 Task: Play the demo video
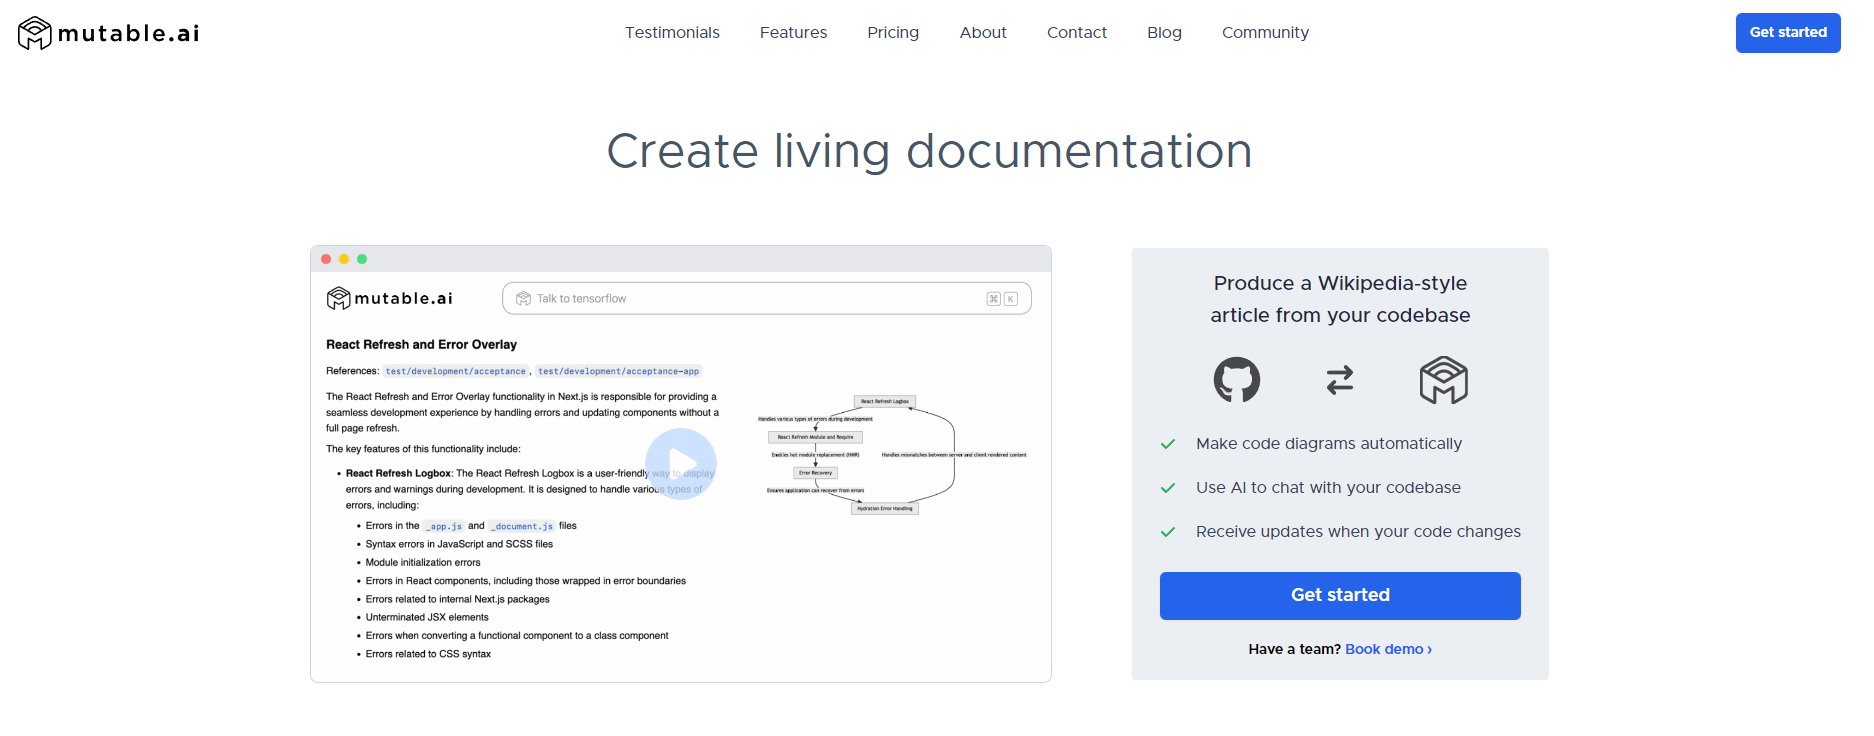click(681, 464)
